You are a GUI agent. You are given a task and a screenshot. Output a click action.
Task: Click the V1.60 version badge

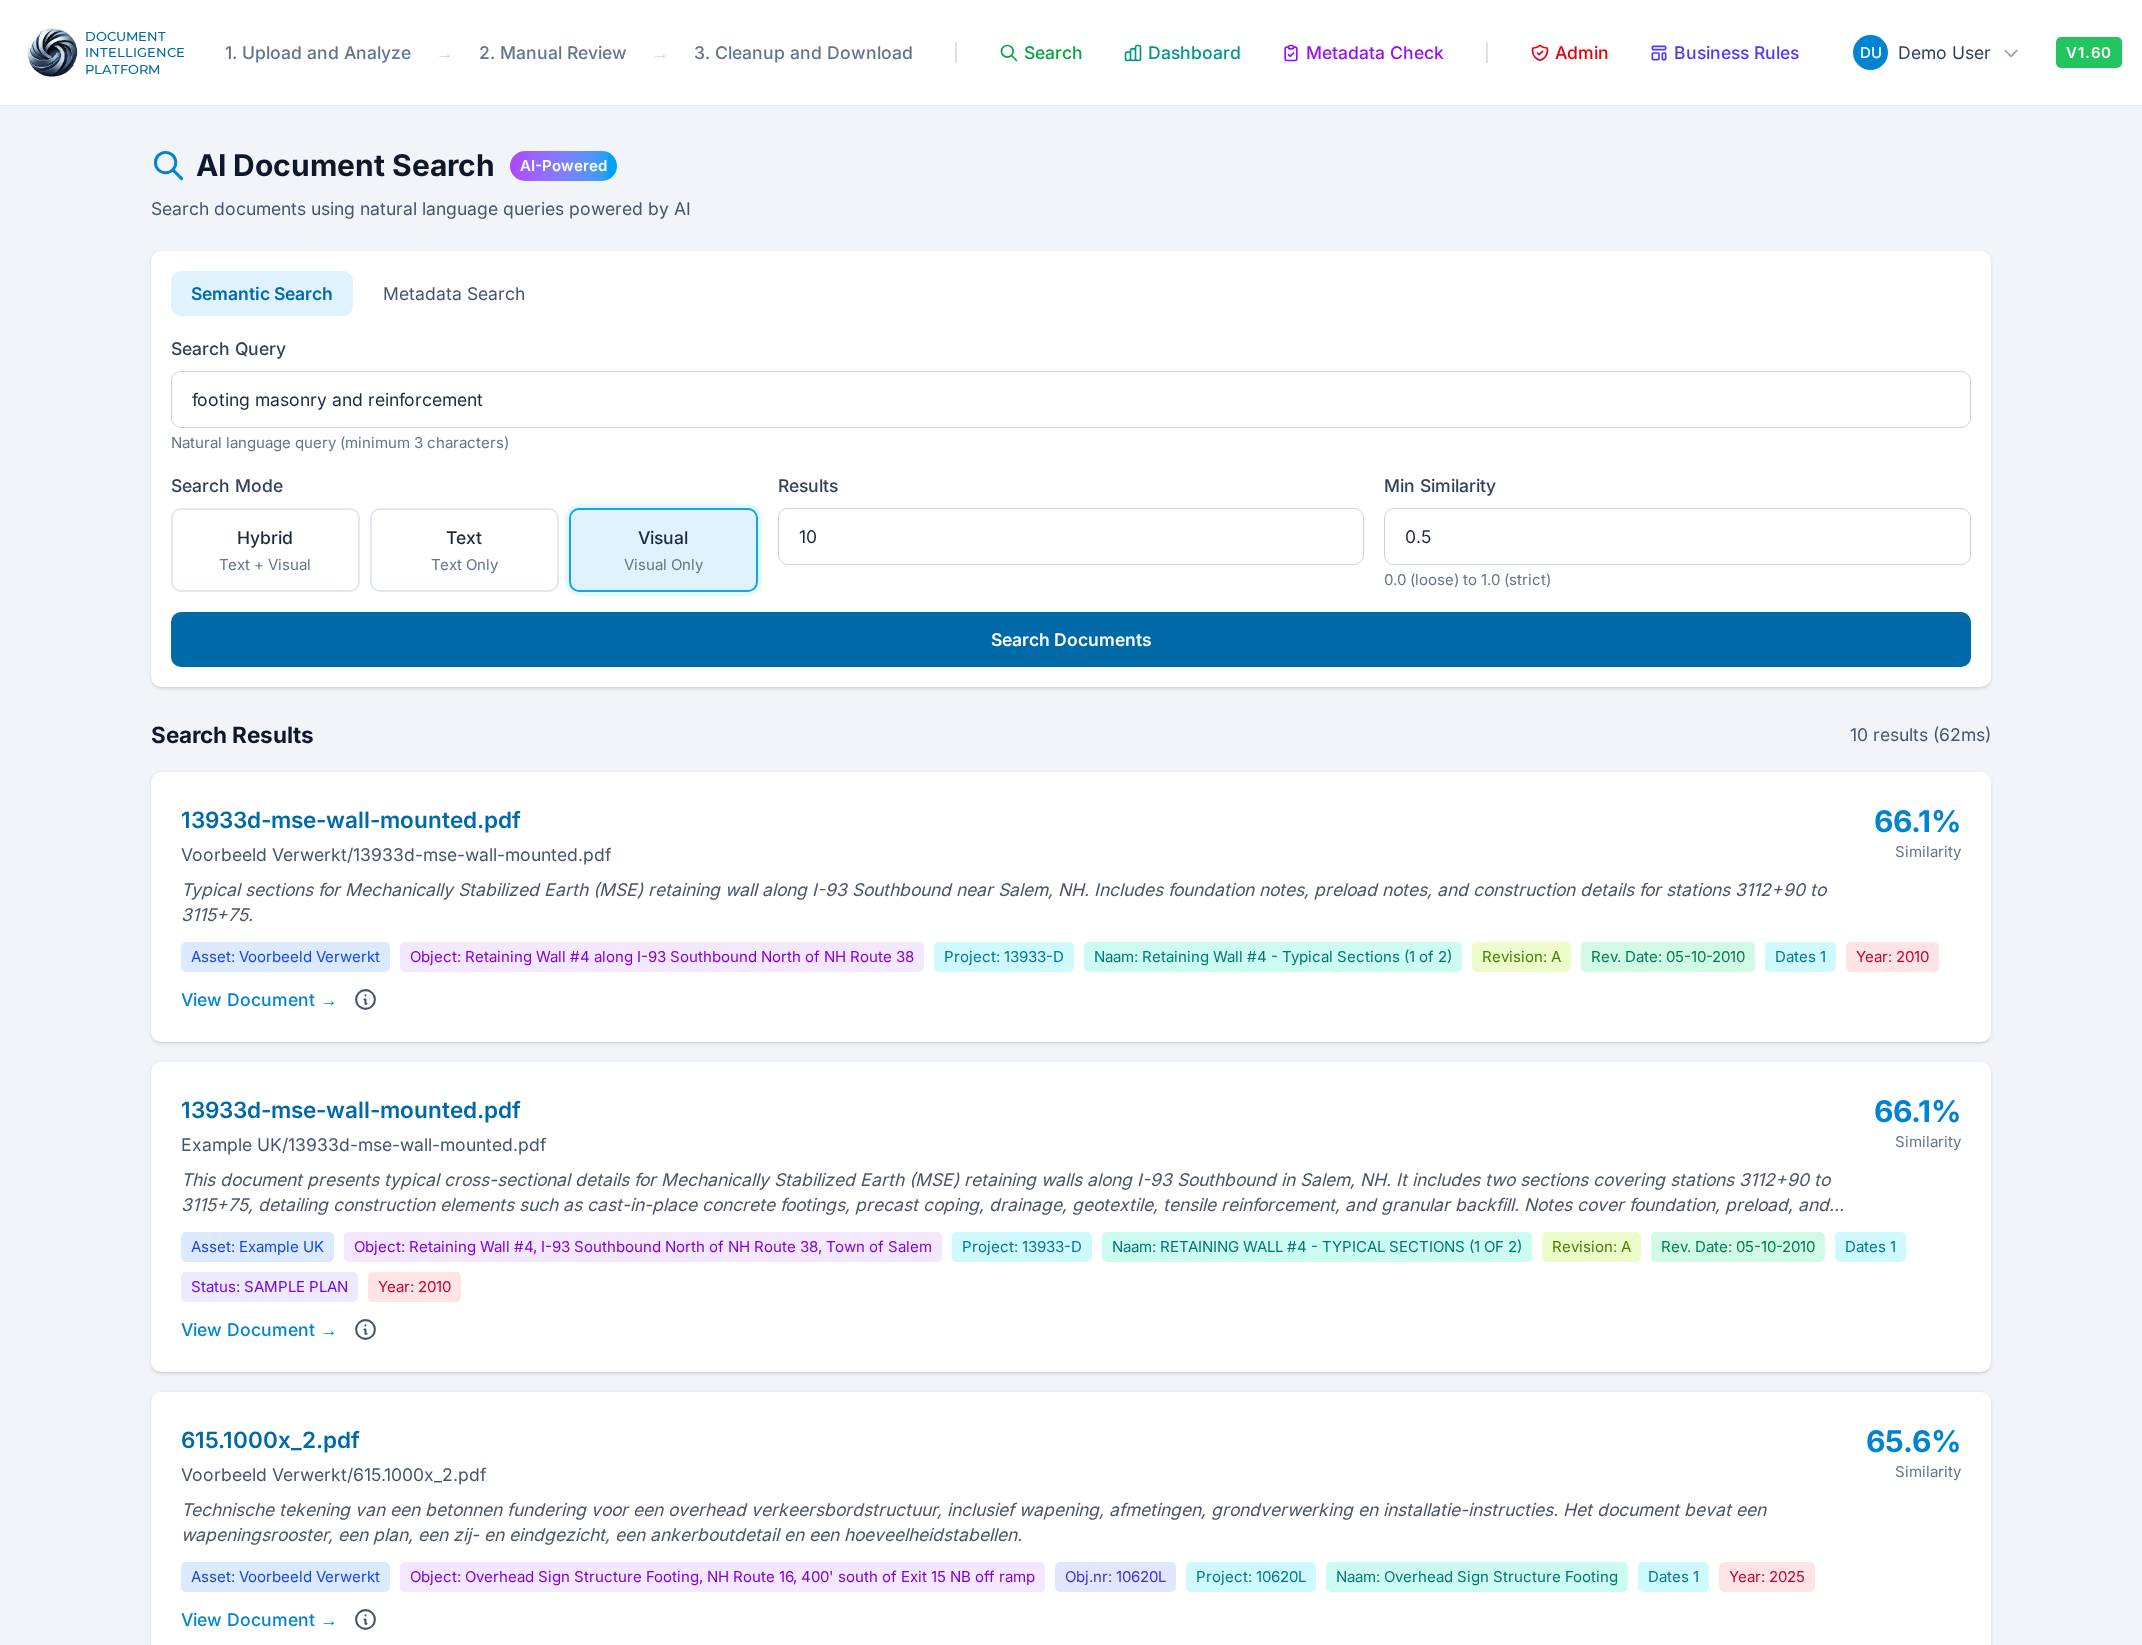click(2088, 53)
